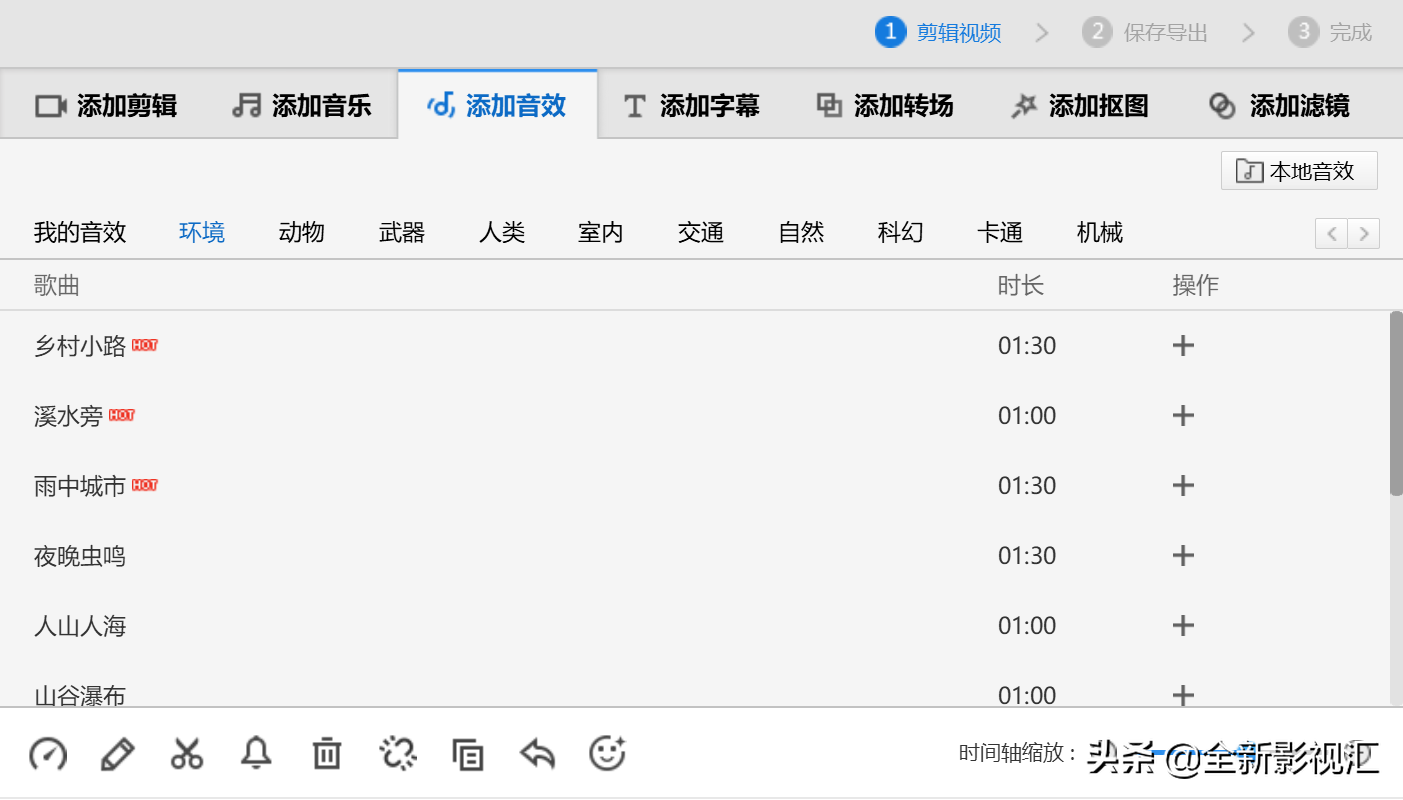Click the 本地音效 button
The image size is (1403, 800).
point(1299,171)
